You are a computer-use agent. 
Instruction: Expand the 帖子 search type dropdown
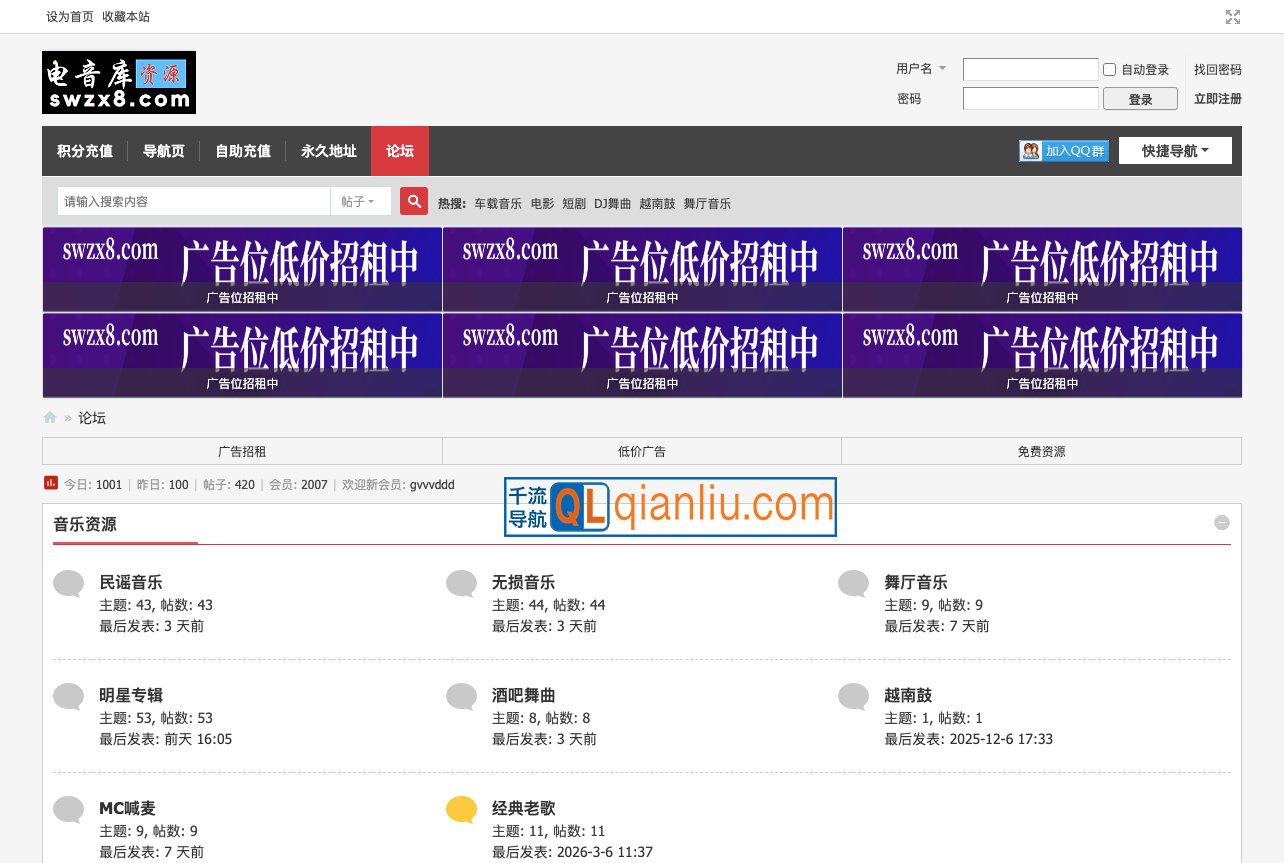[x=359, y=201]
